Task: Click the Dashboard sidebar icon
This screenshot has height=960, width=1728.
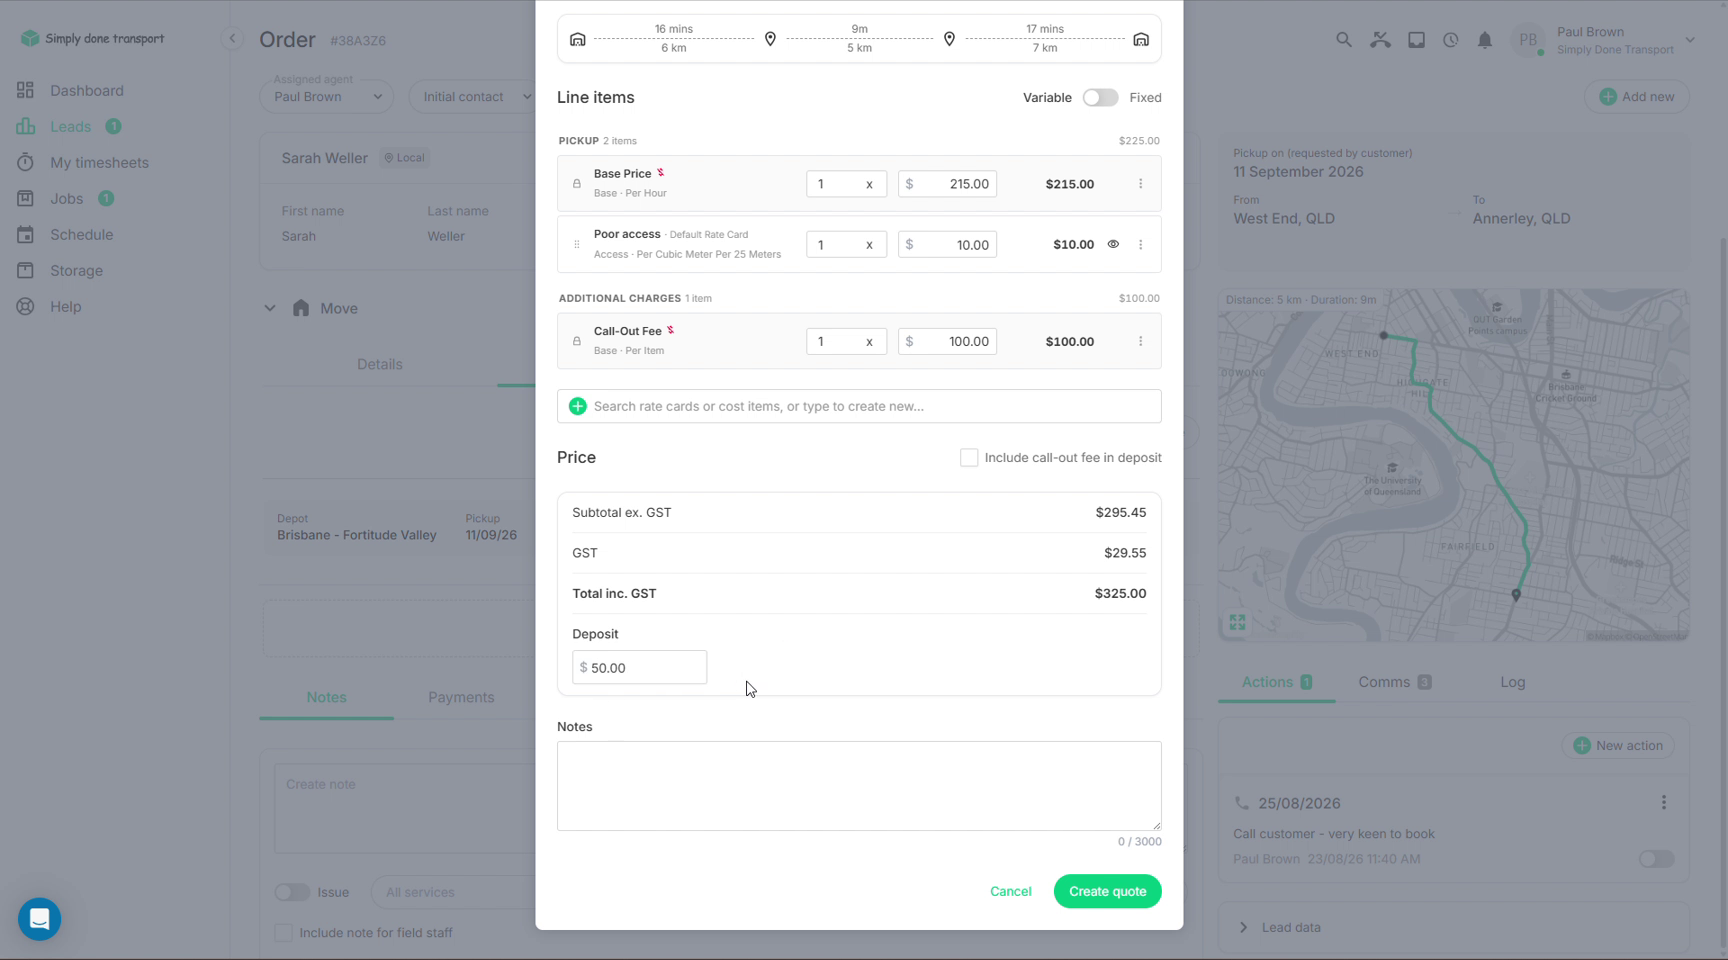Action: [x=26, y=90]
